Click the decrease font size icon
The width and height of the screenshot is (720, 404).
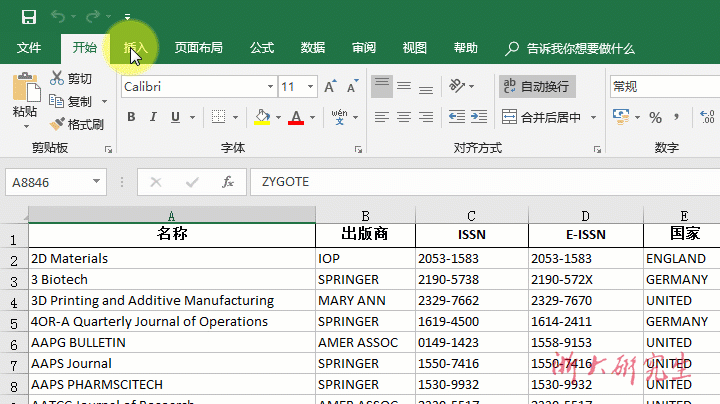(353, 86)
